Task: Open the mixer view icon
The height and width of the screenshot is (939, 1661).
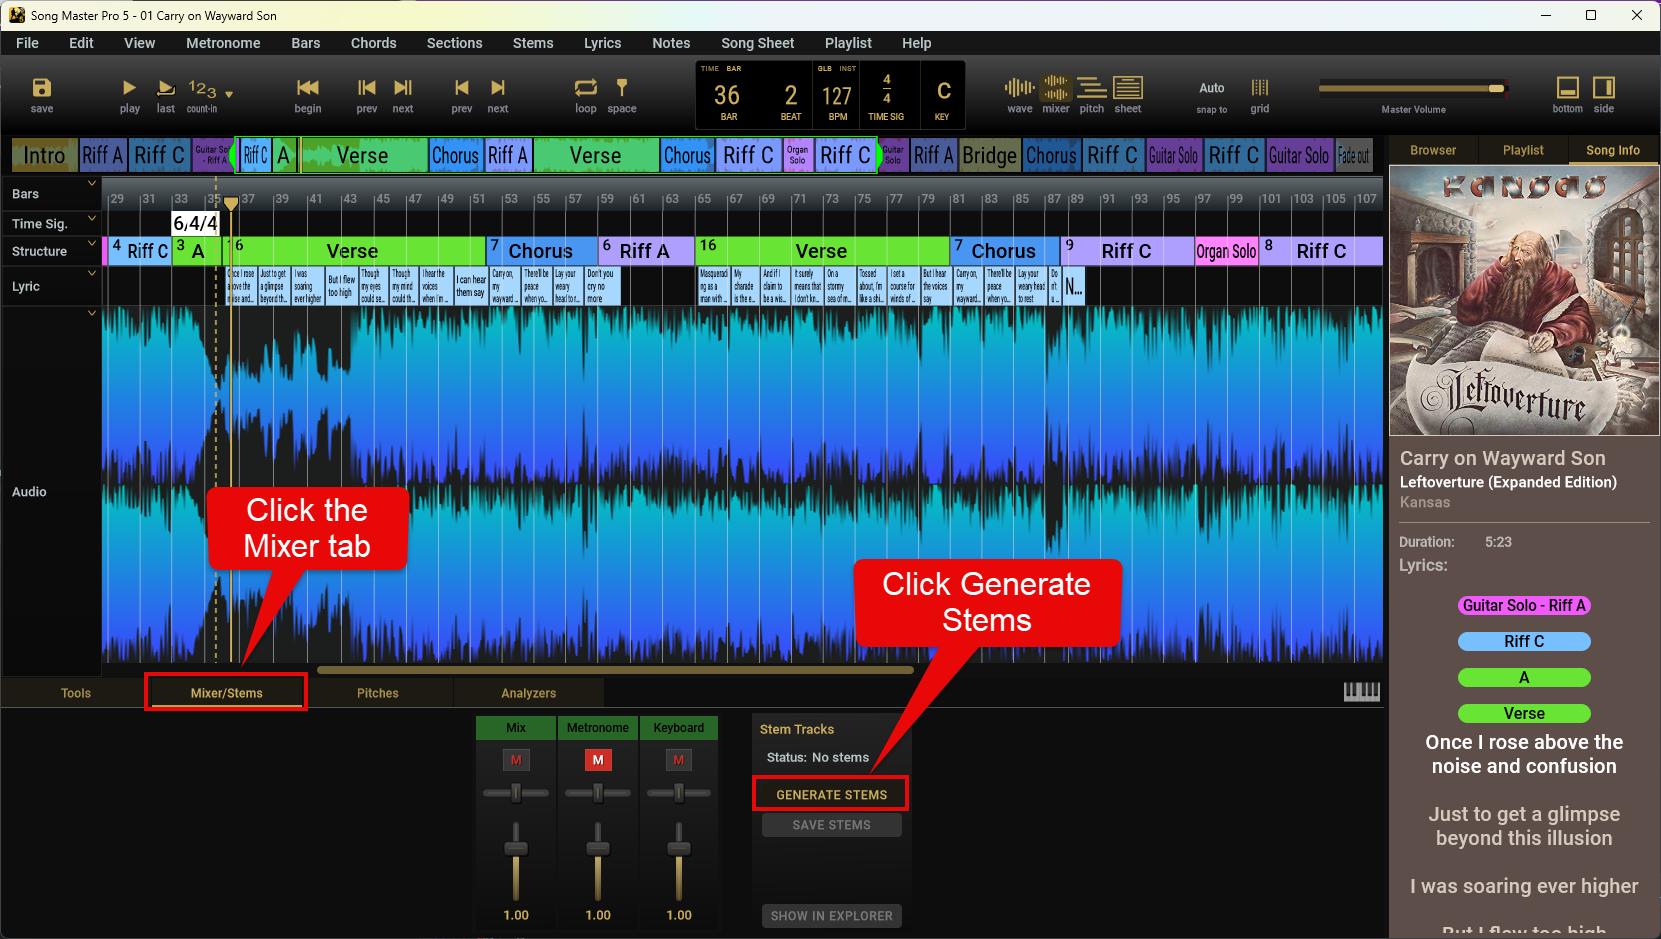Action: pos(1056,88)
